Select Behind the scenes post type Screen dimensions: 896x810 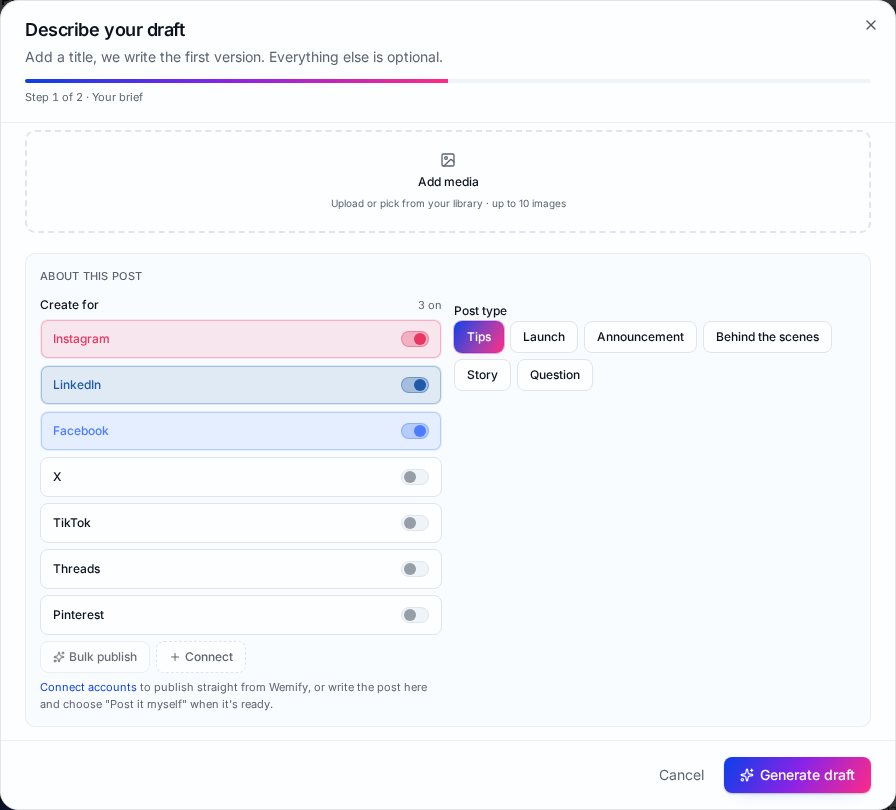tap(767, 337)
